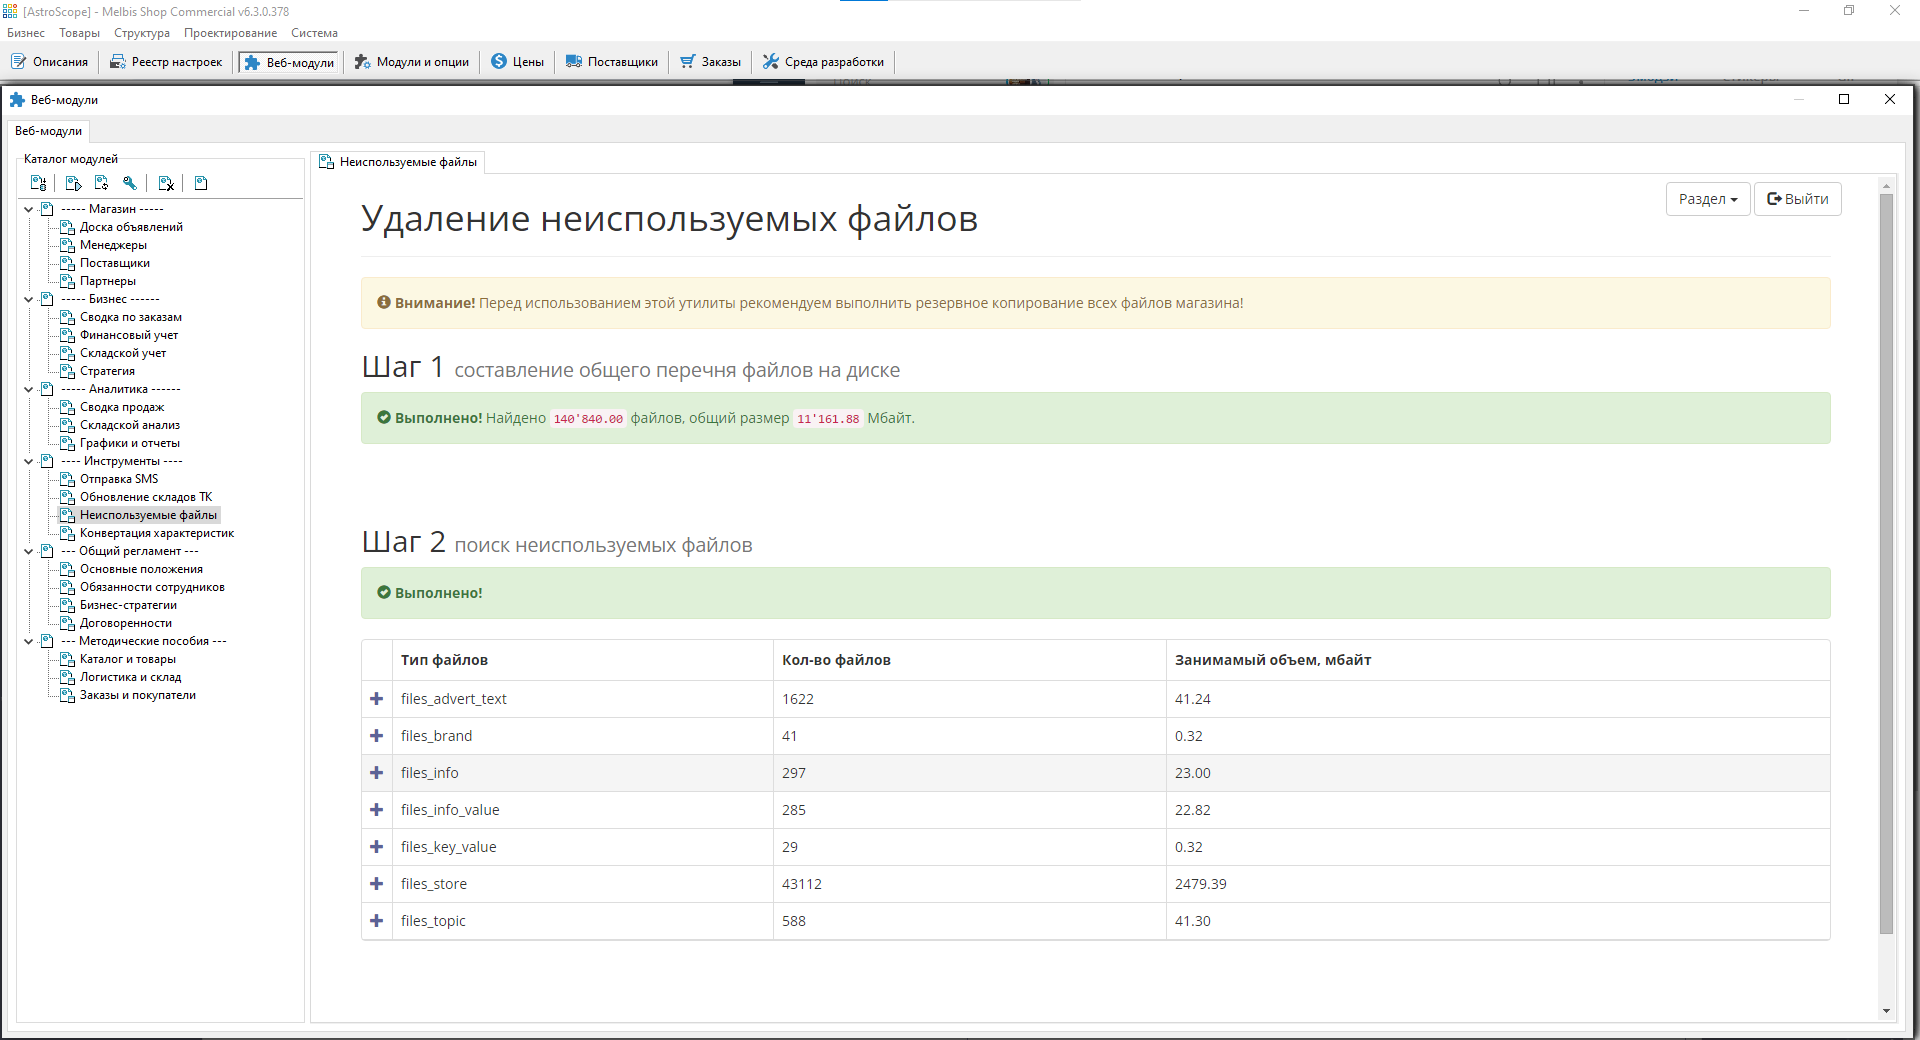Select Менеджеры in the module tree
1920x1040 pixels.
(x=113, y=245)
